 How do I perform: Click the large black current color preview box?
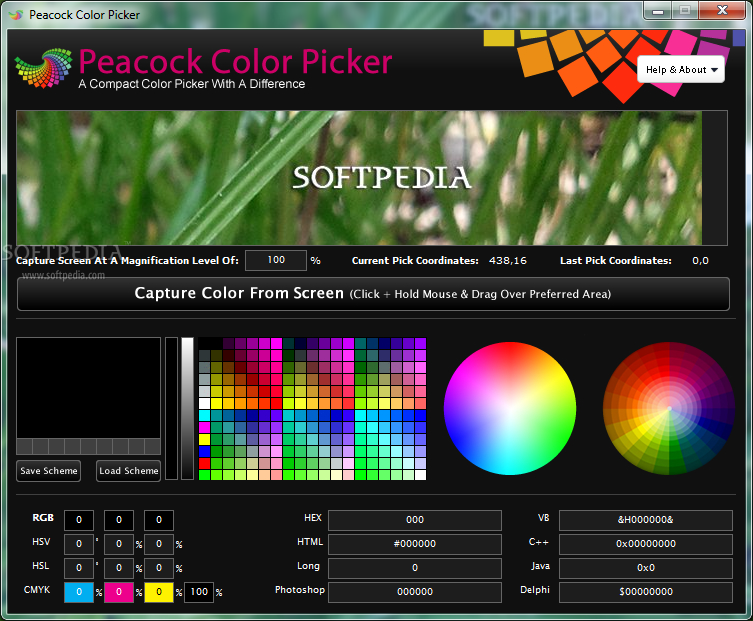pos(88,388)
